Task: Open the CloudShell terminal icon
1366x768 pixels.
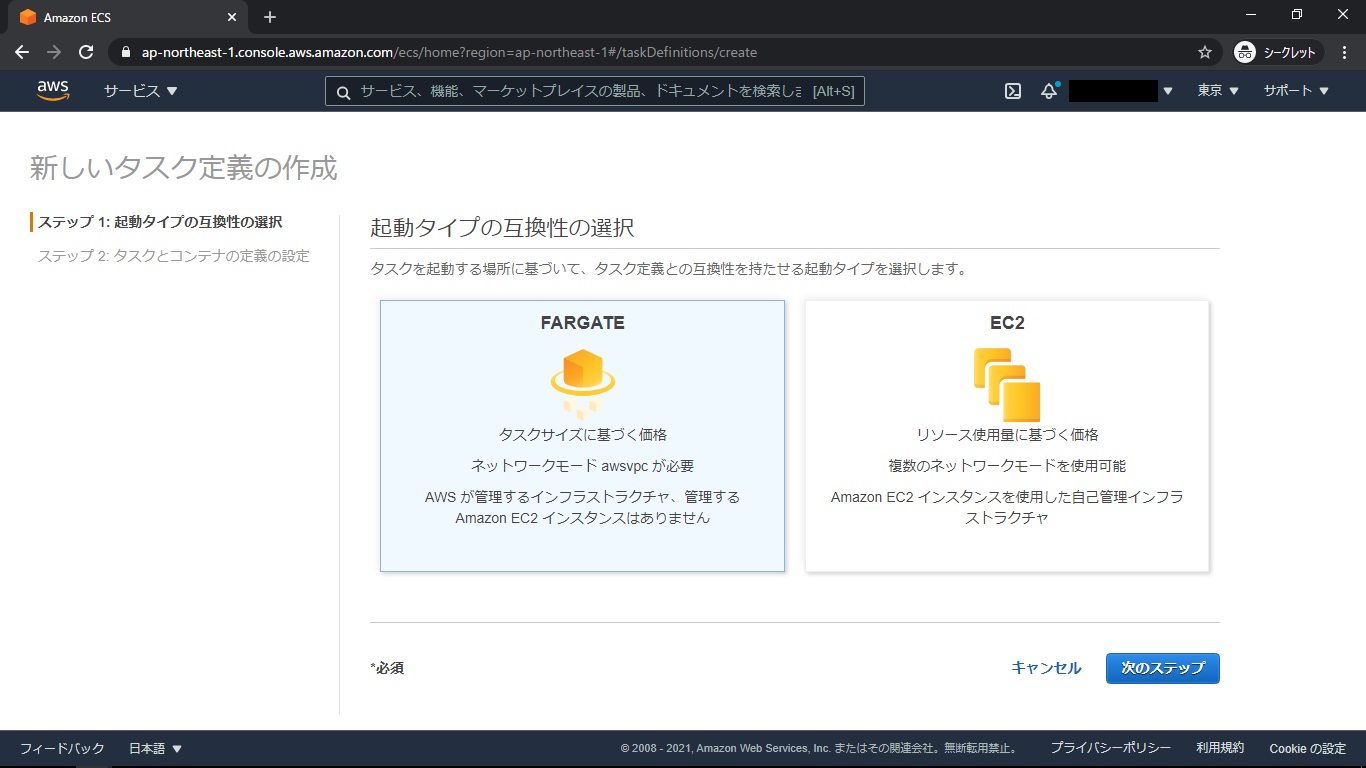Action: click(x=1013, y=91)
